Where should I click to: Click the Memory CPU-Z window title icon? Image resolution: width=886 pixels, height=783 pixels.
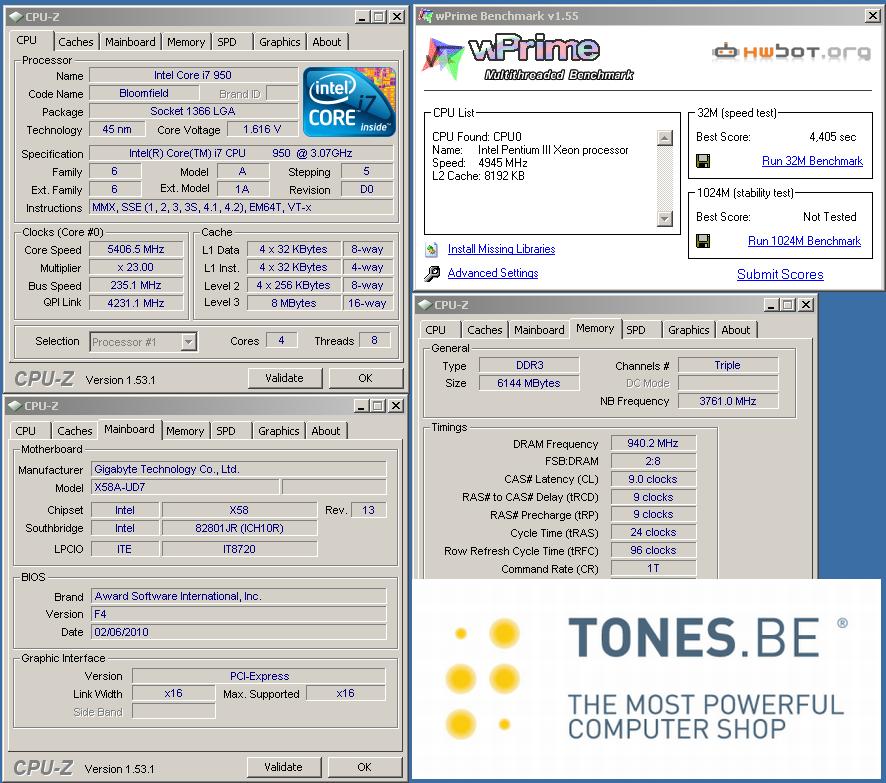click(424, 305)
